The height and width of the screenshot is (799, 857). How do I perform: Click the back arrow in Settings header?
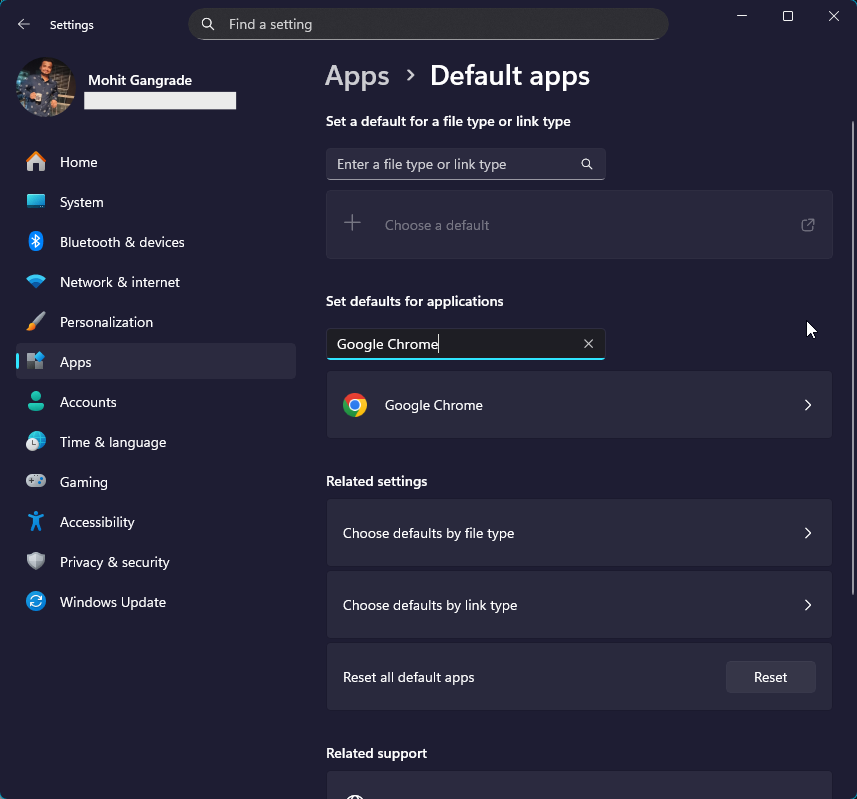click(24, 24)
